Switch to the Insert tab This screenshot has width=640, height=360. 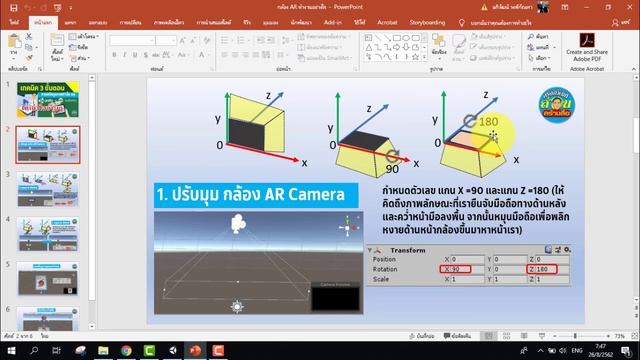[x=71, y=23]
